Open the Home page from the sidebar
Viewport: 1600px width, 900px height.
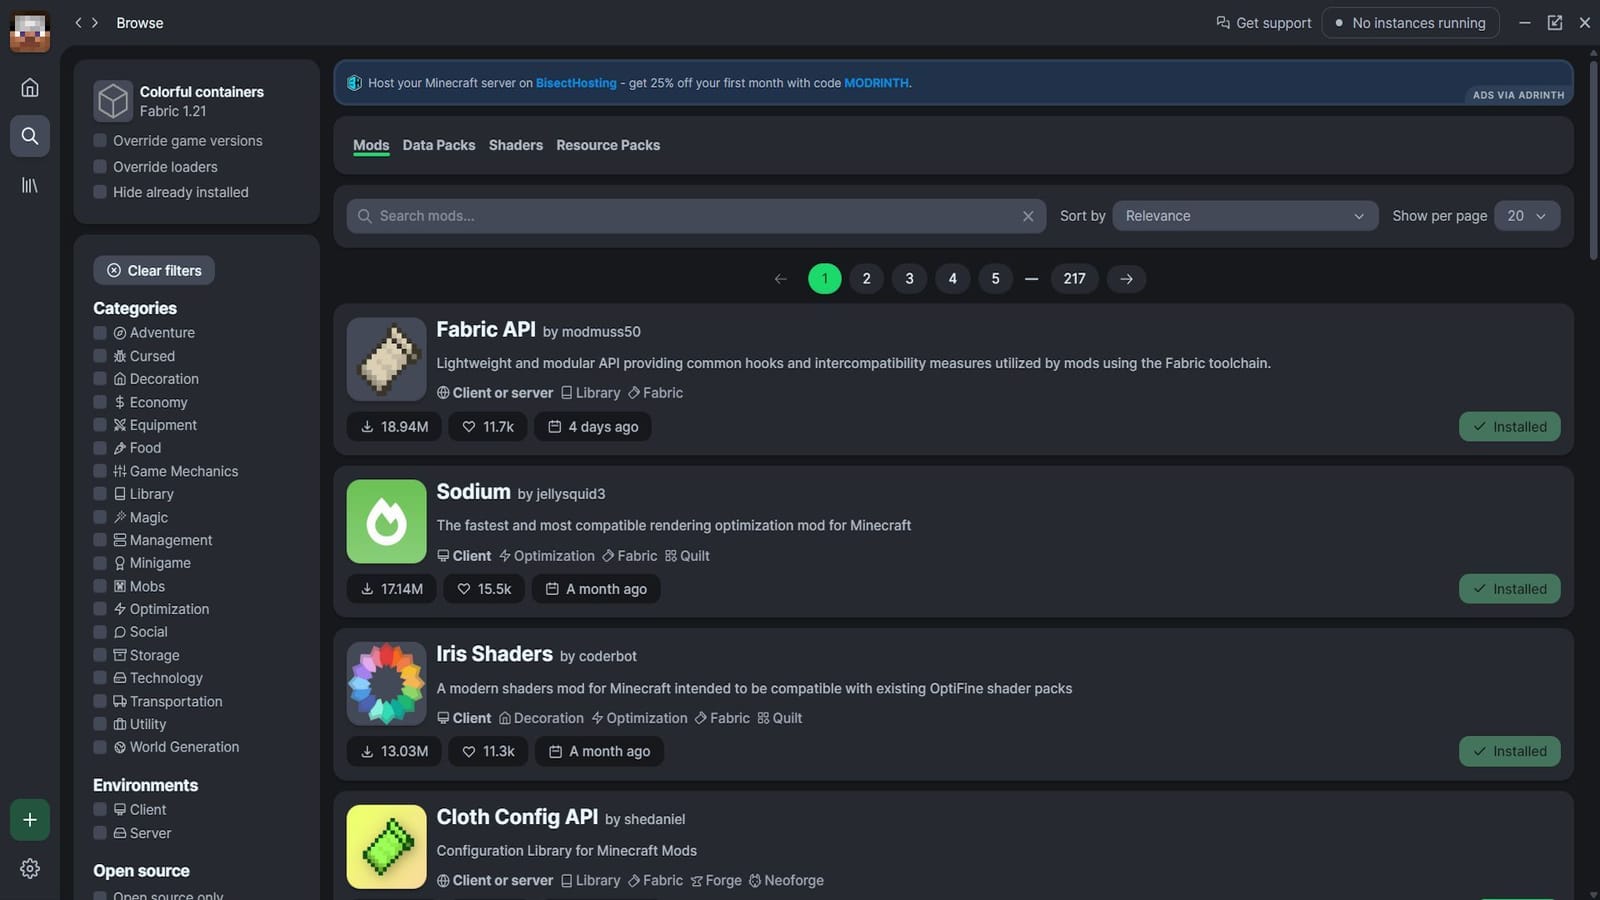click(x=30, y=87)
